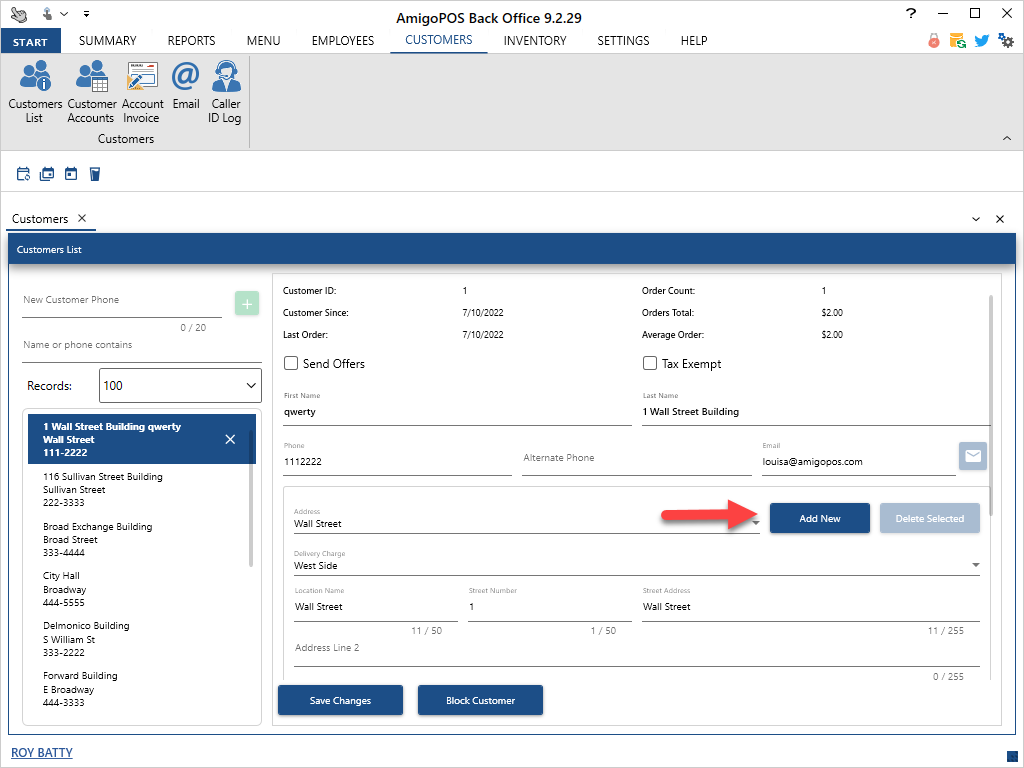Click the First Name input field

(457, 412)
